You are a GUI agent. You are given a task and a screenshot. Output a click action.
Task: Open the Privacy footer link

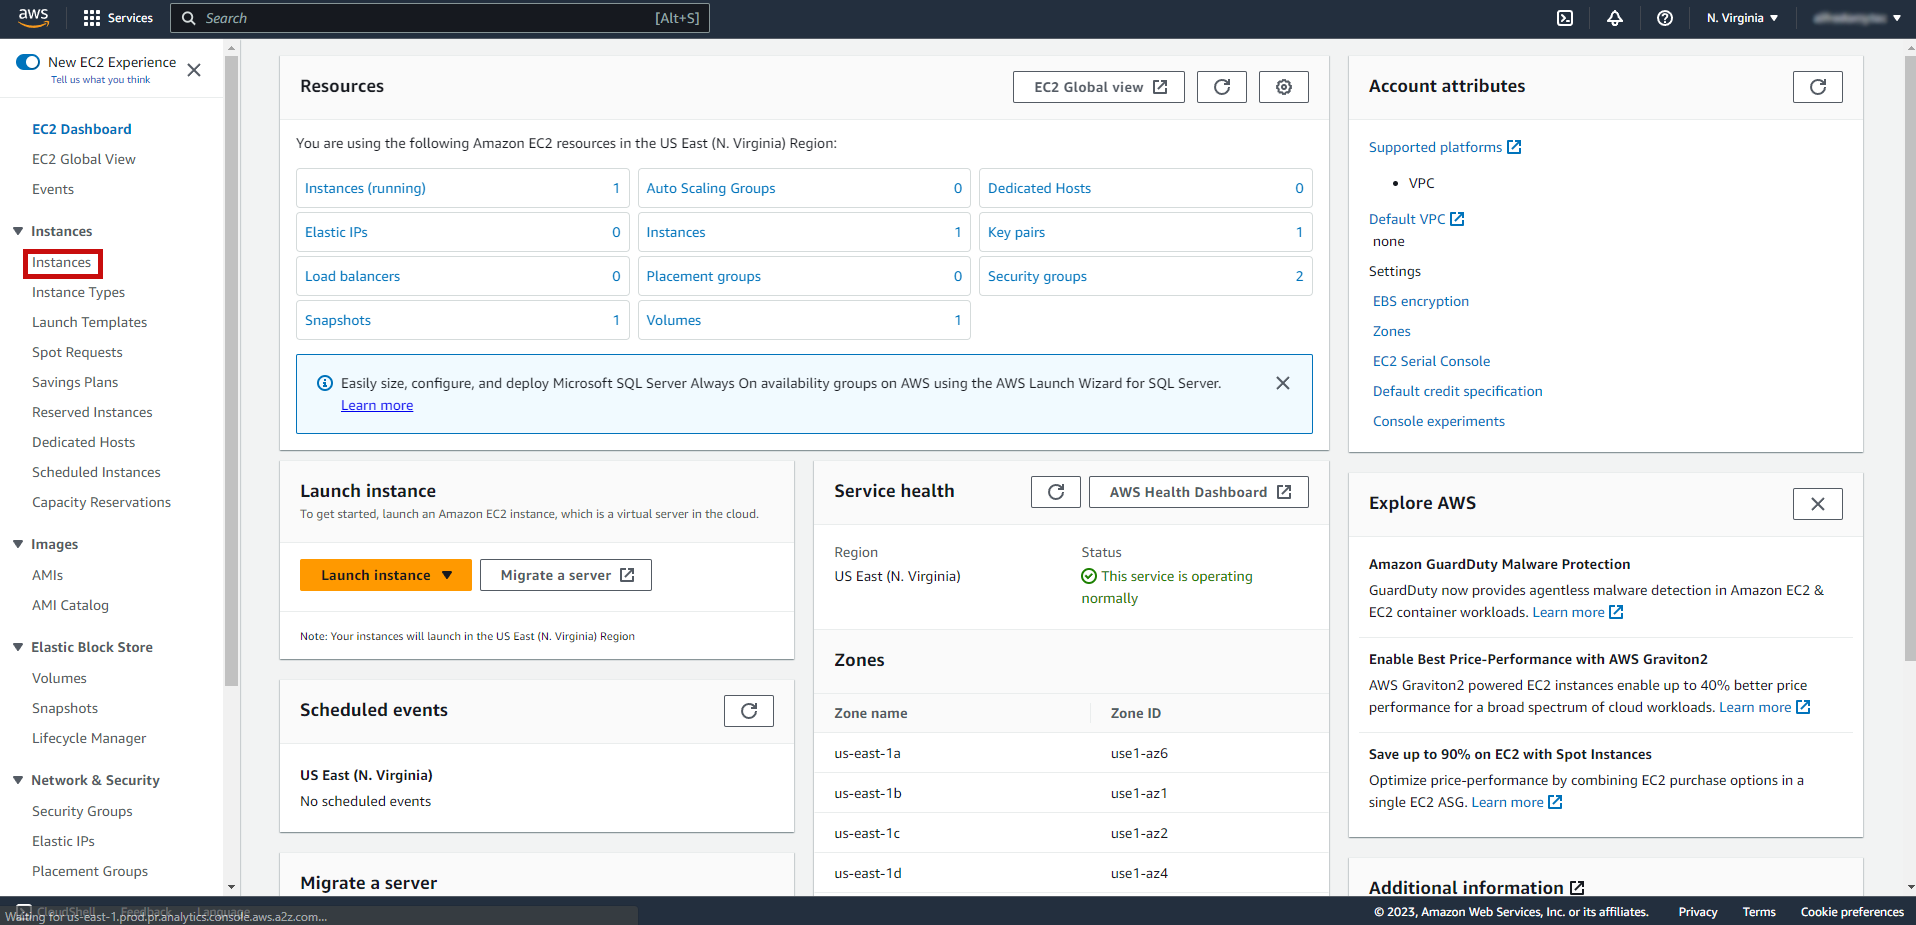click(x=1698, y=912)
